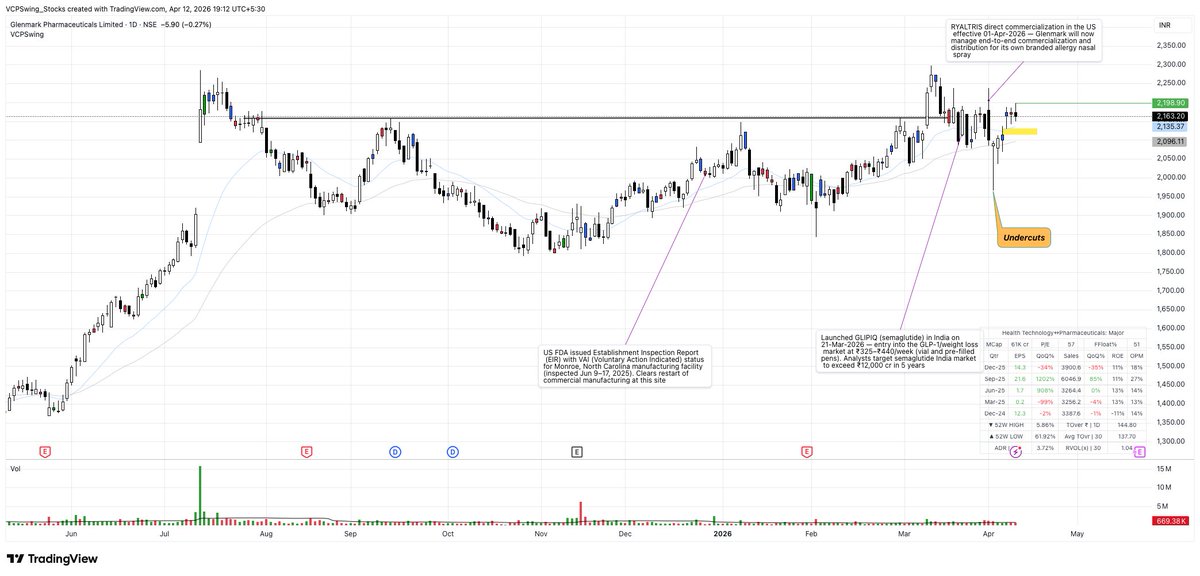Select the orange Undercuts callout label
The height and width of the screenshot is (576, 1200).
(1024, 237)
